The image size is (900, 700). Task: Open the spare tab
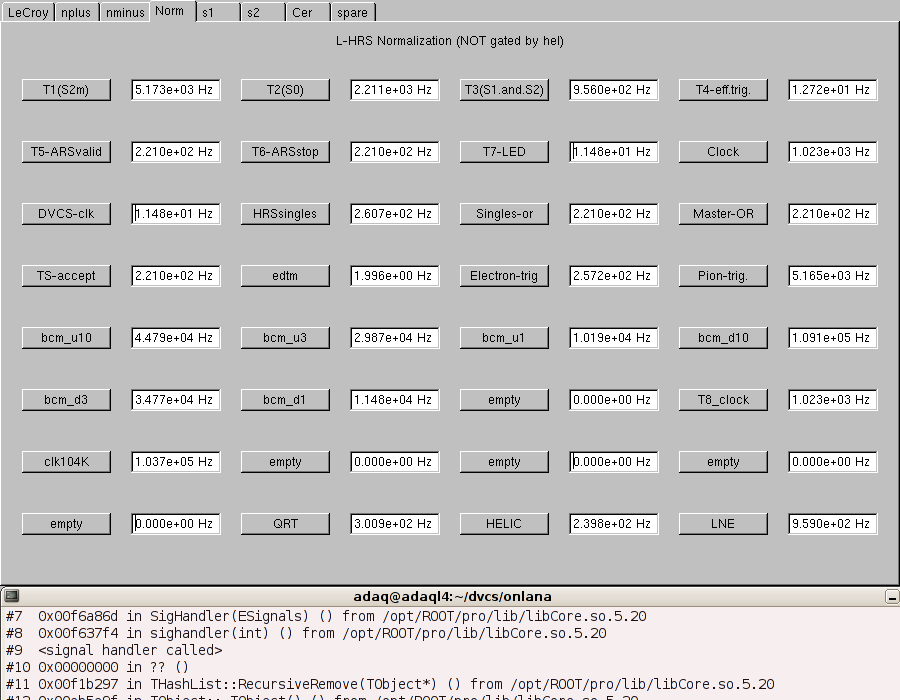pos(354,12)
